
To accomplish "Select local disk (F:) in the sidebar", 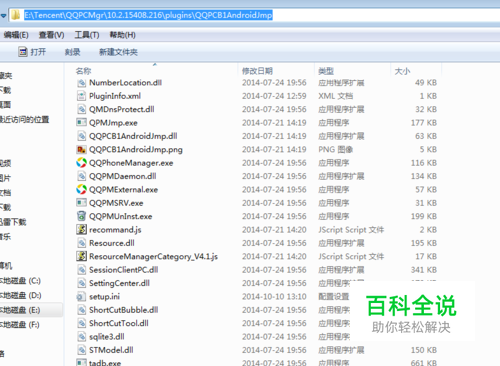I will (20, 325).
